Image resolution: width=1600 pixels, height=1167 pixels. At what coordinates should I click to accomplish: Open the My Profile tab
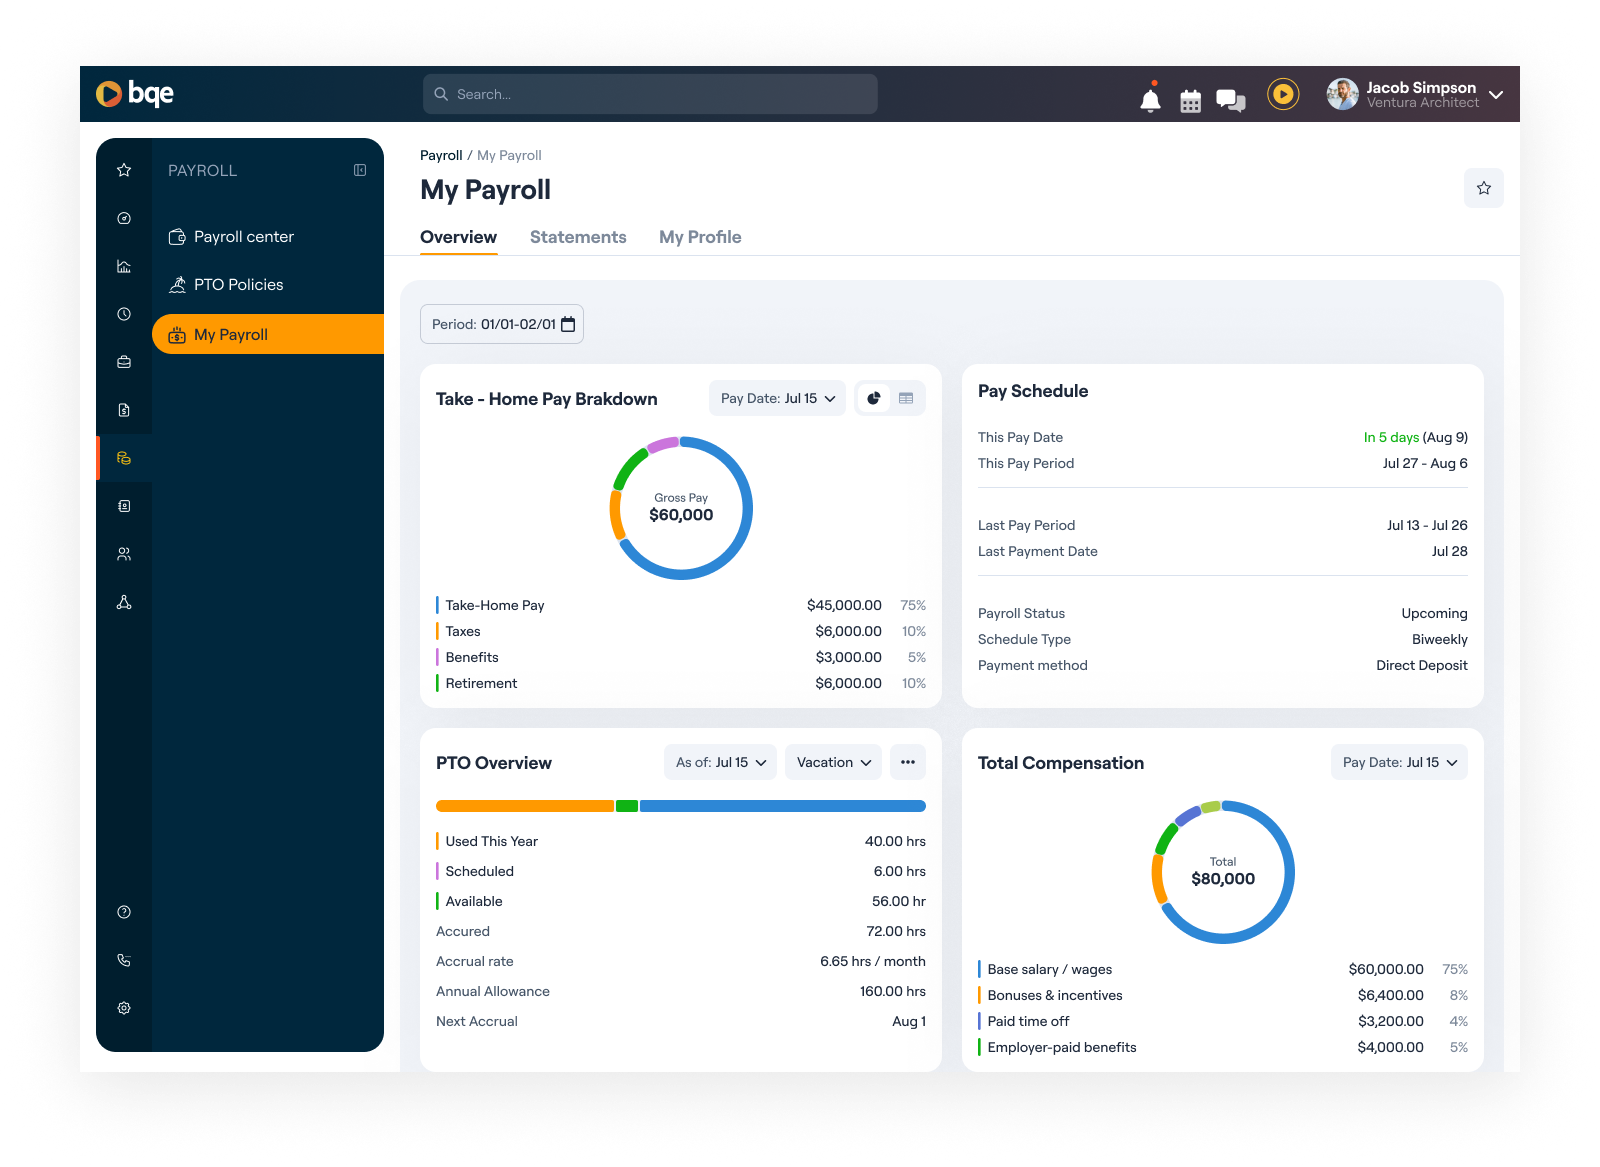(x=700, y=237)
